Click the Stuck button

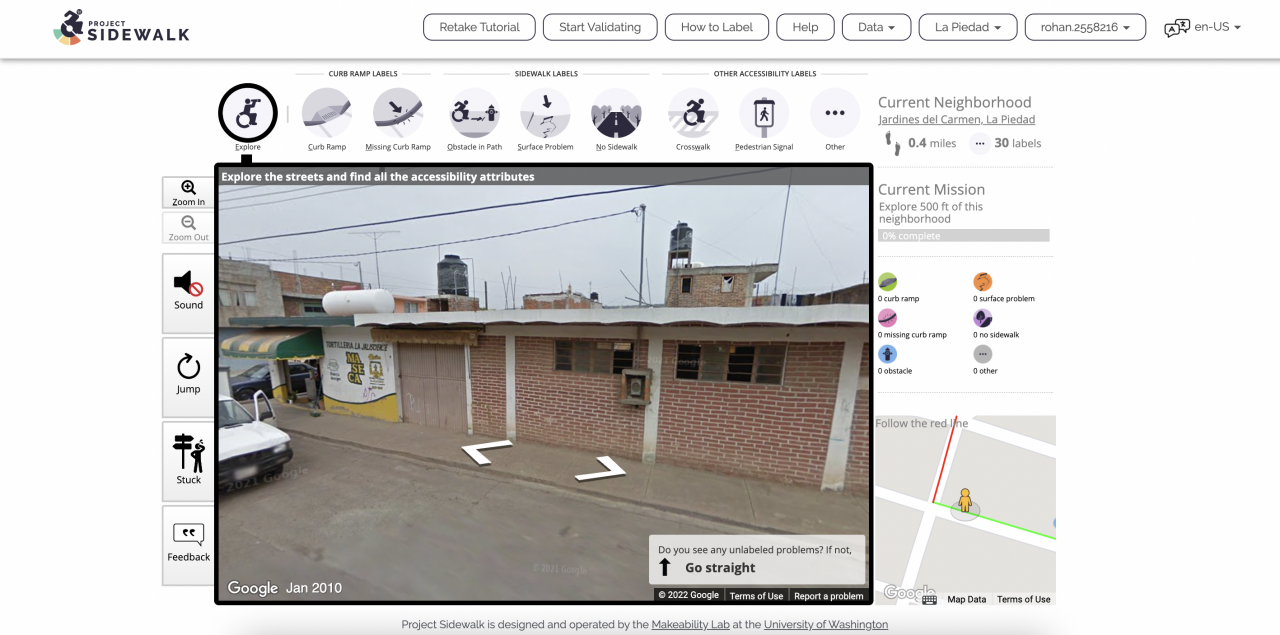[188, 461]
